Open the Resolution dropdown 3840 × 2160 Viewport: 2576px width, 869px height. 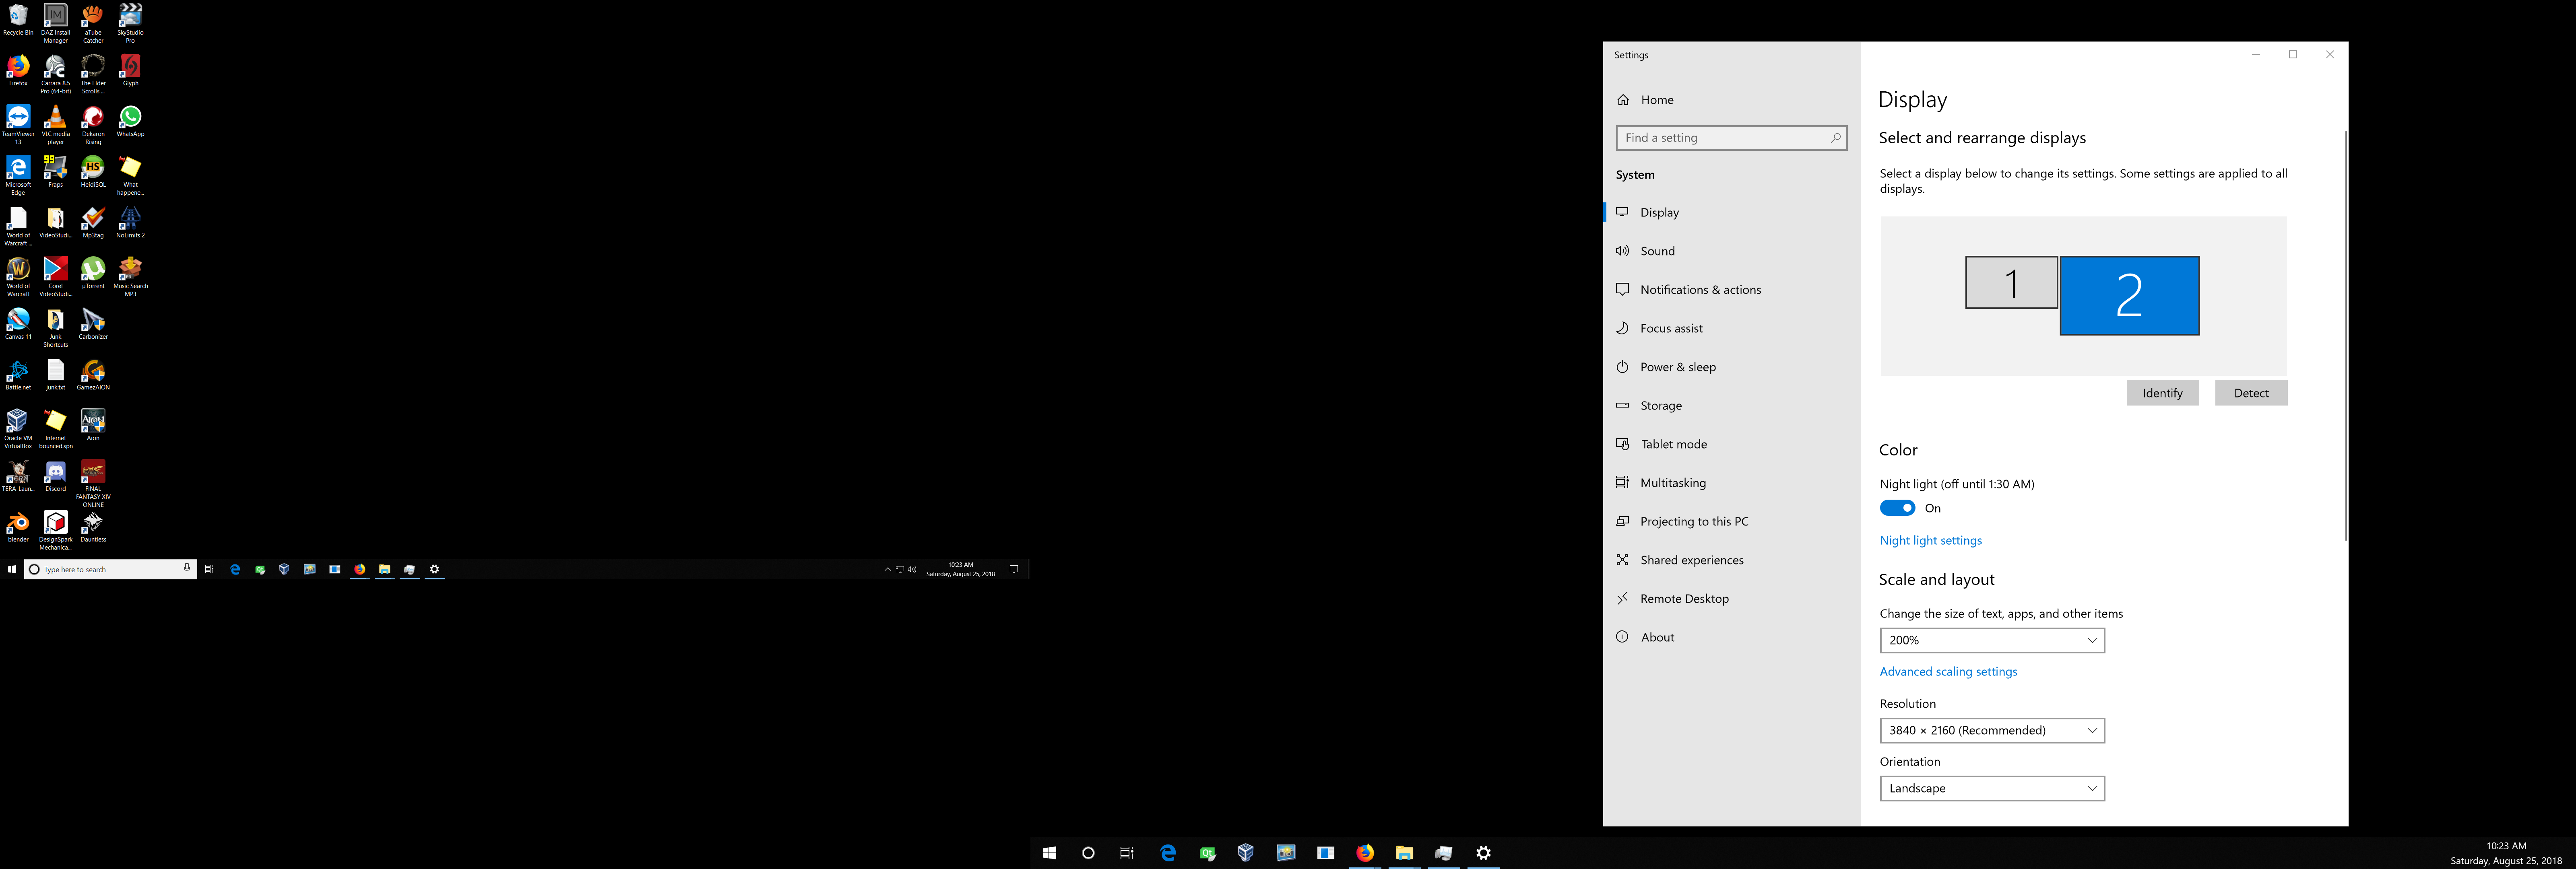point(1991,730)
